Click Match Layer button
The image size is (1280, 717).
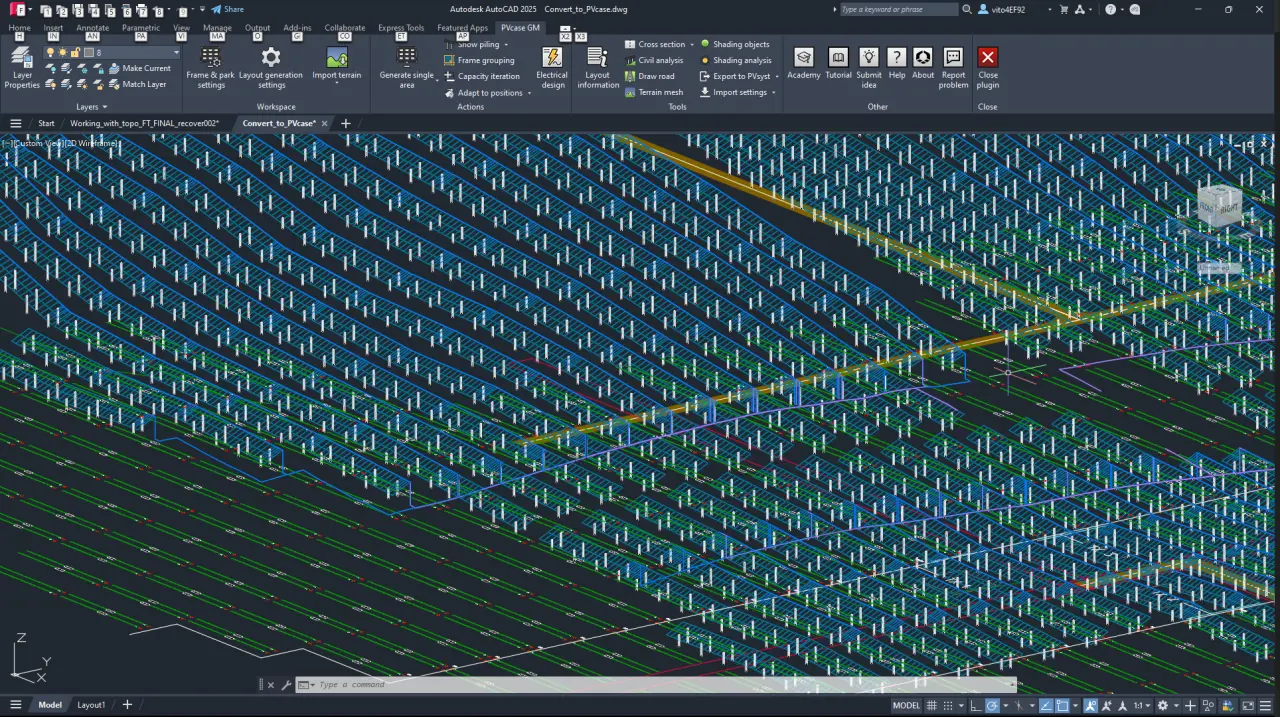[137, 84]
